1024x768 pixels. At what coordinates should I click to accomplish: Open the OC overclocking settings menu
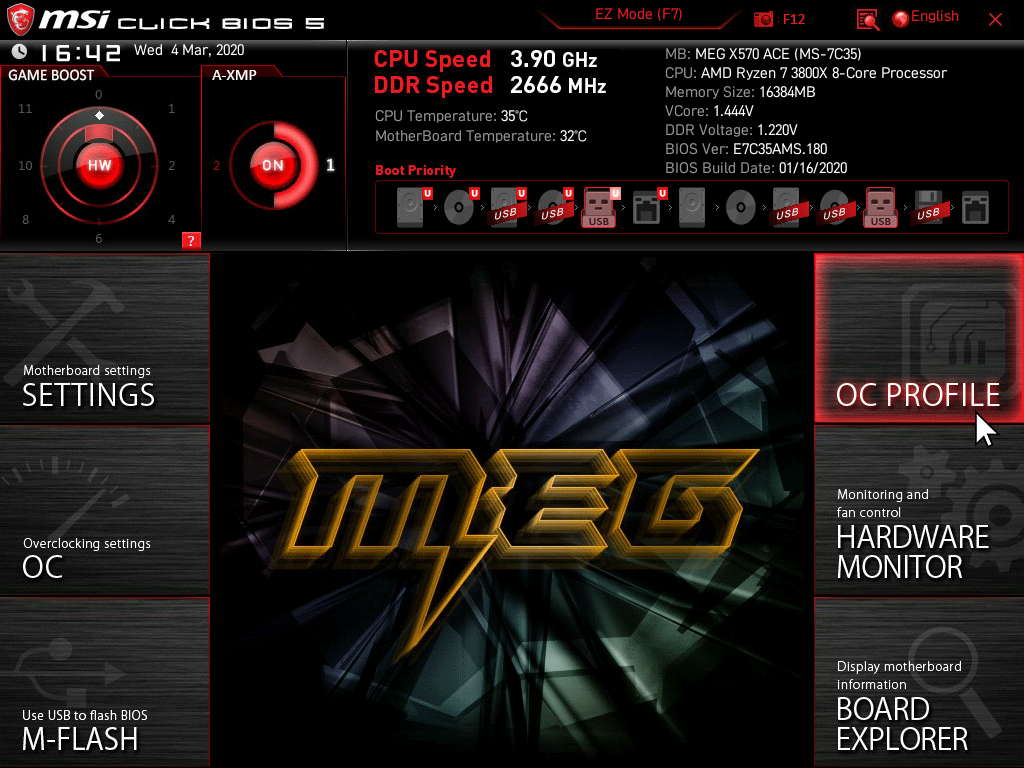[x=104, y=511]
